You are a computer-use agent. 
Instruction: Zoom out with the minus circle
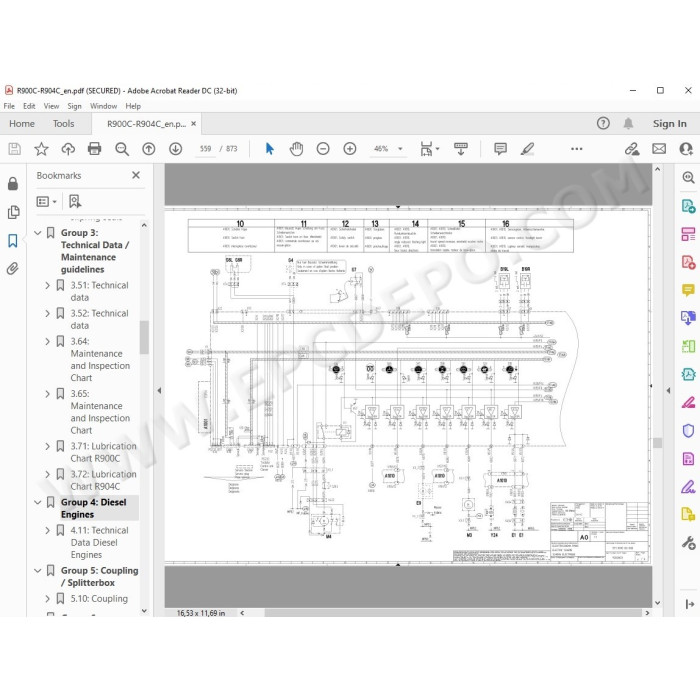pos(323,149)
